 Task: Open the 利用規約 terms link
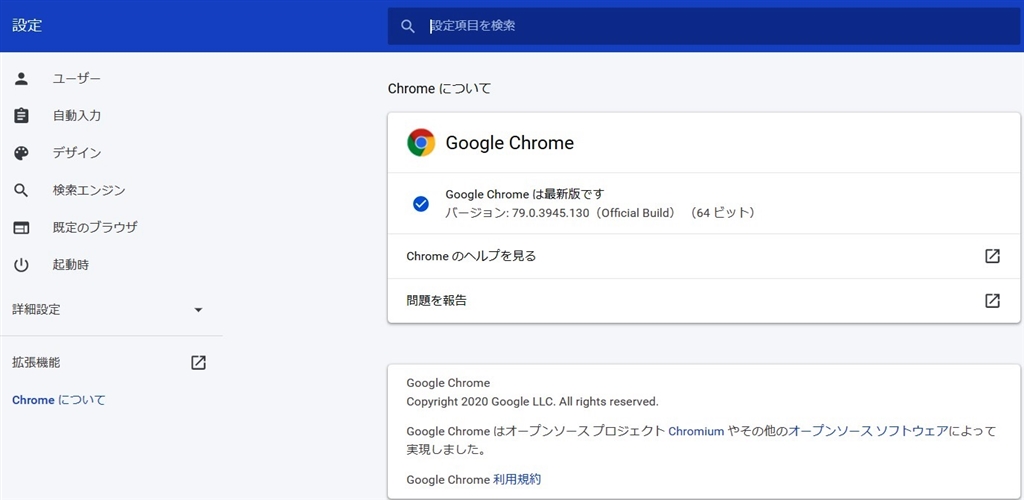517,480
